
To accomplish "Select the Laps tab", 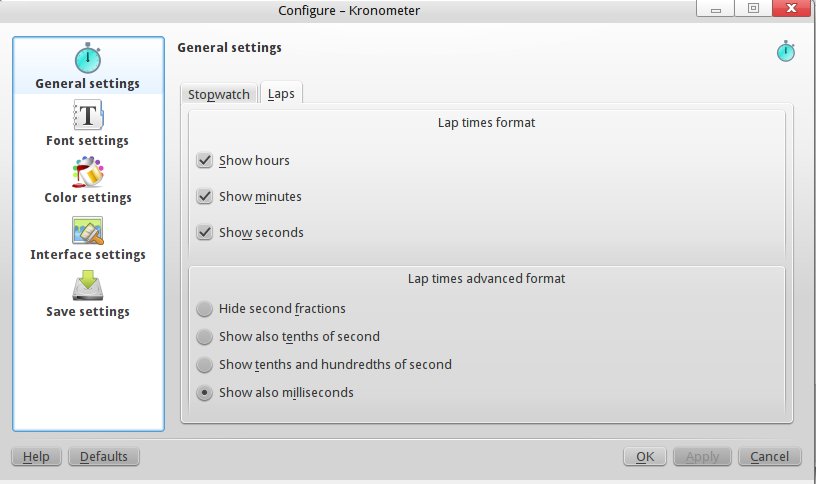I will pyautogui.click(x=281, y=94).
